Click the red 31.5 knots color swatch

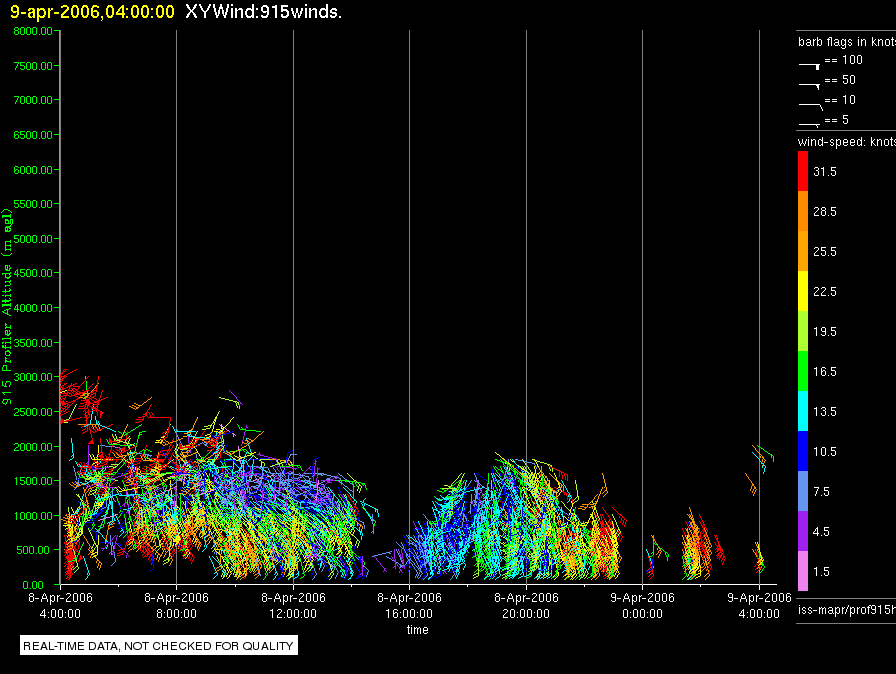pos(803,171)
